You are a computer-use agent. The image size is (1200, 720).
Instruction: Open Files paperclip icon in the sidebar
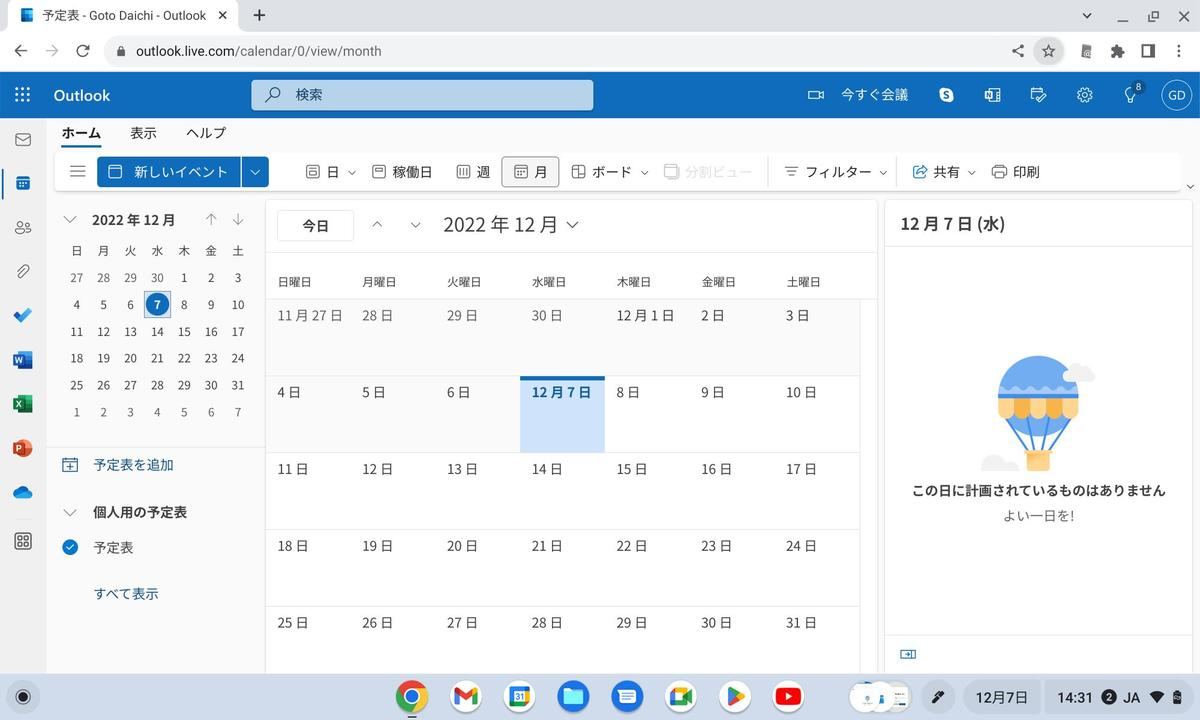(22, 271)
